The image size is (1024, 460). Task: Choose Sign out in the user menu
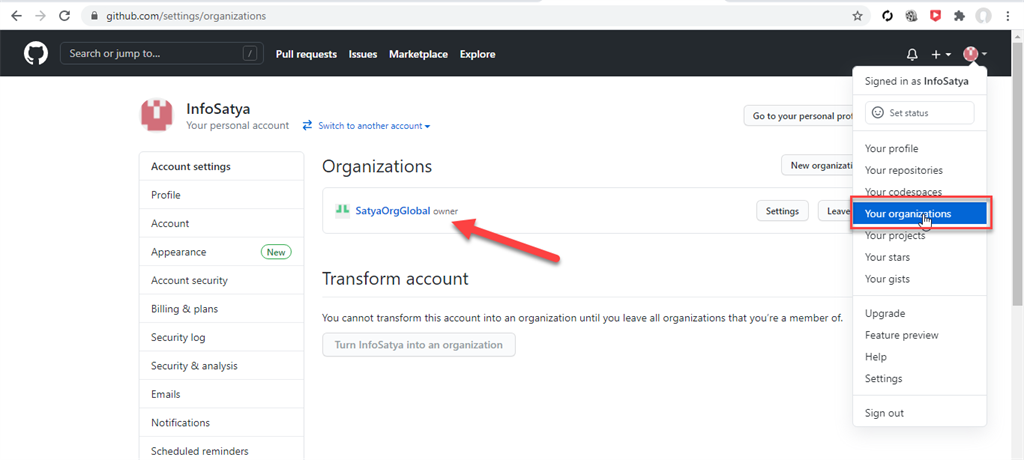(x=884, y=413)
